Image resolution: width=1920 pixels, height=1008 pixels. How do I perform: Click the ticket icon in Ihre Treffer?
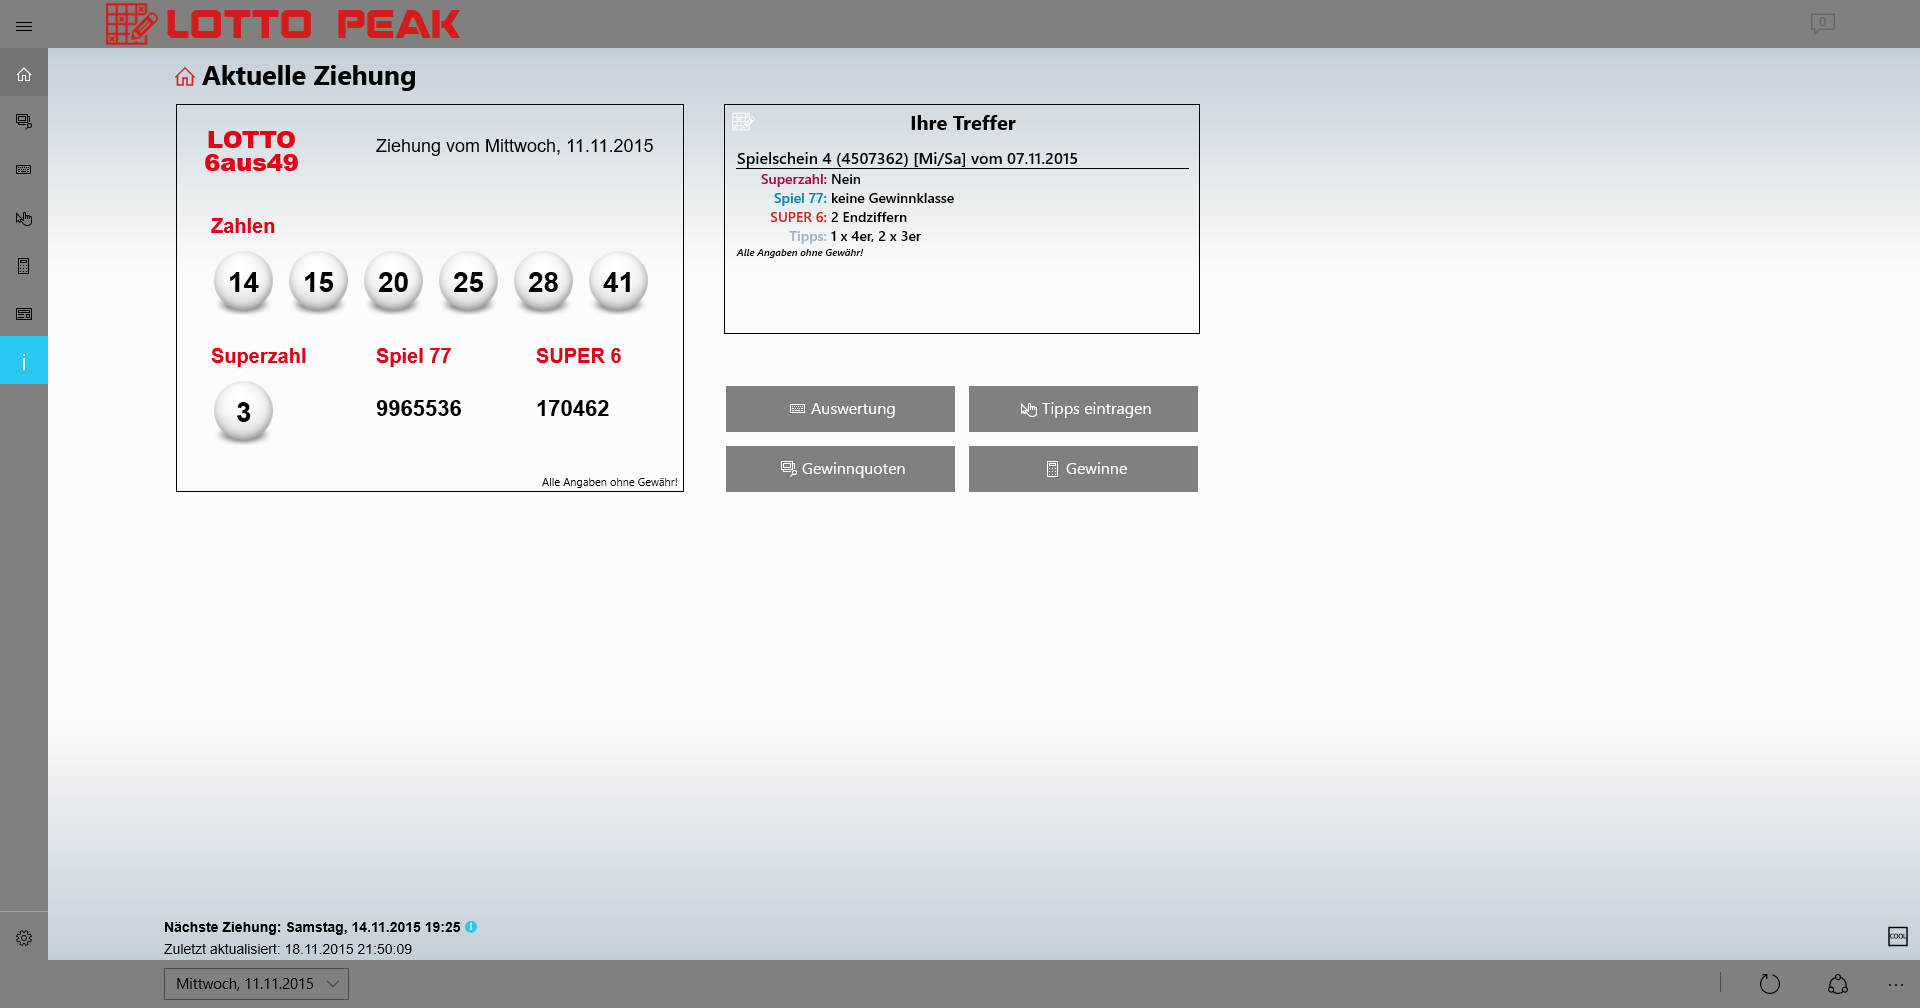pos(743,122)
